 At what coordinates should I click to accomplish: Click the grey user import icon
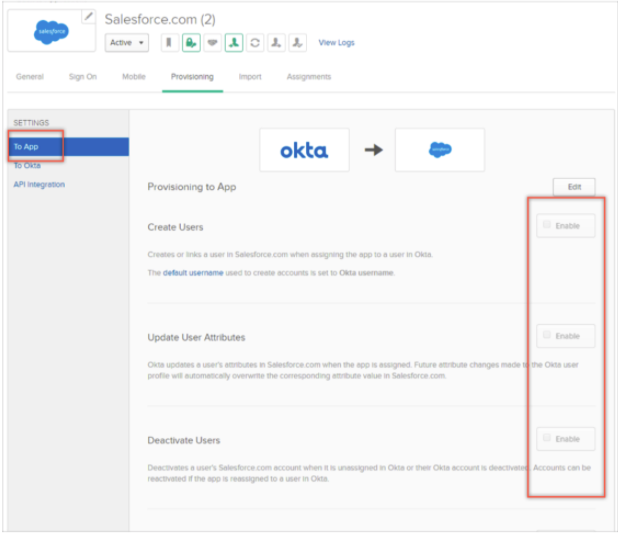(276, 43)
